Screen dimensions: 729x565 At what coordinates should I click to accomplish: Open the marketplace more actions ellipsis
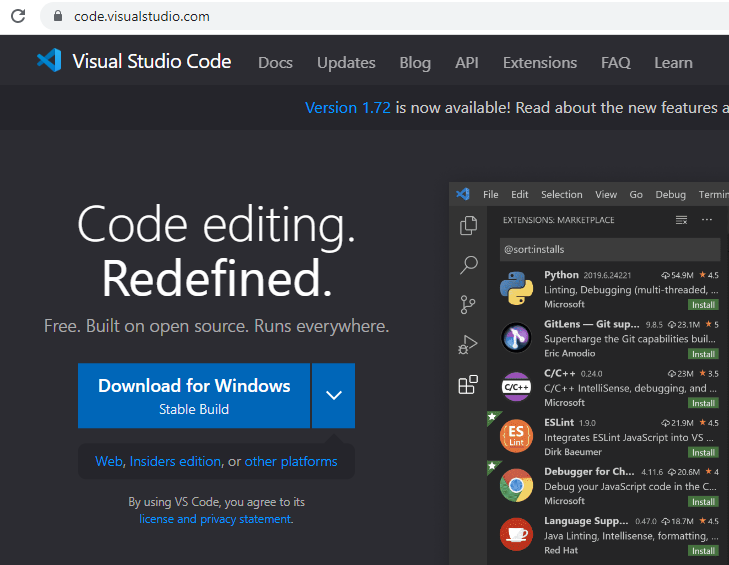(707, 220)
